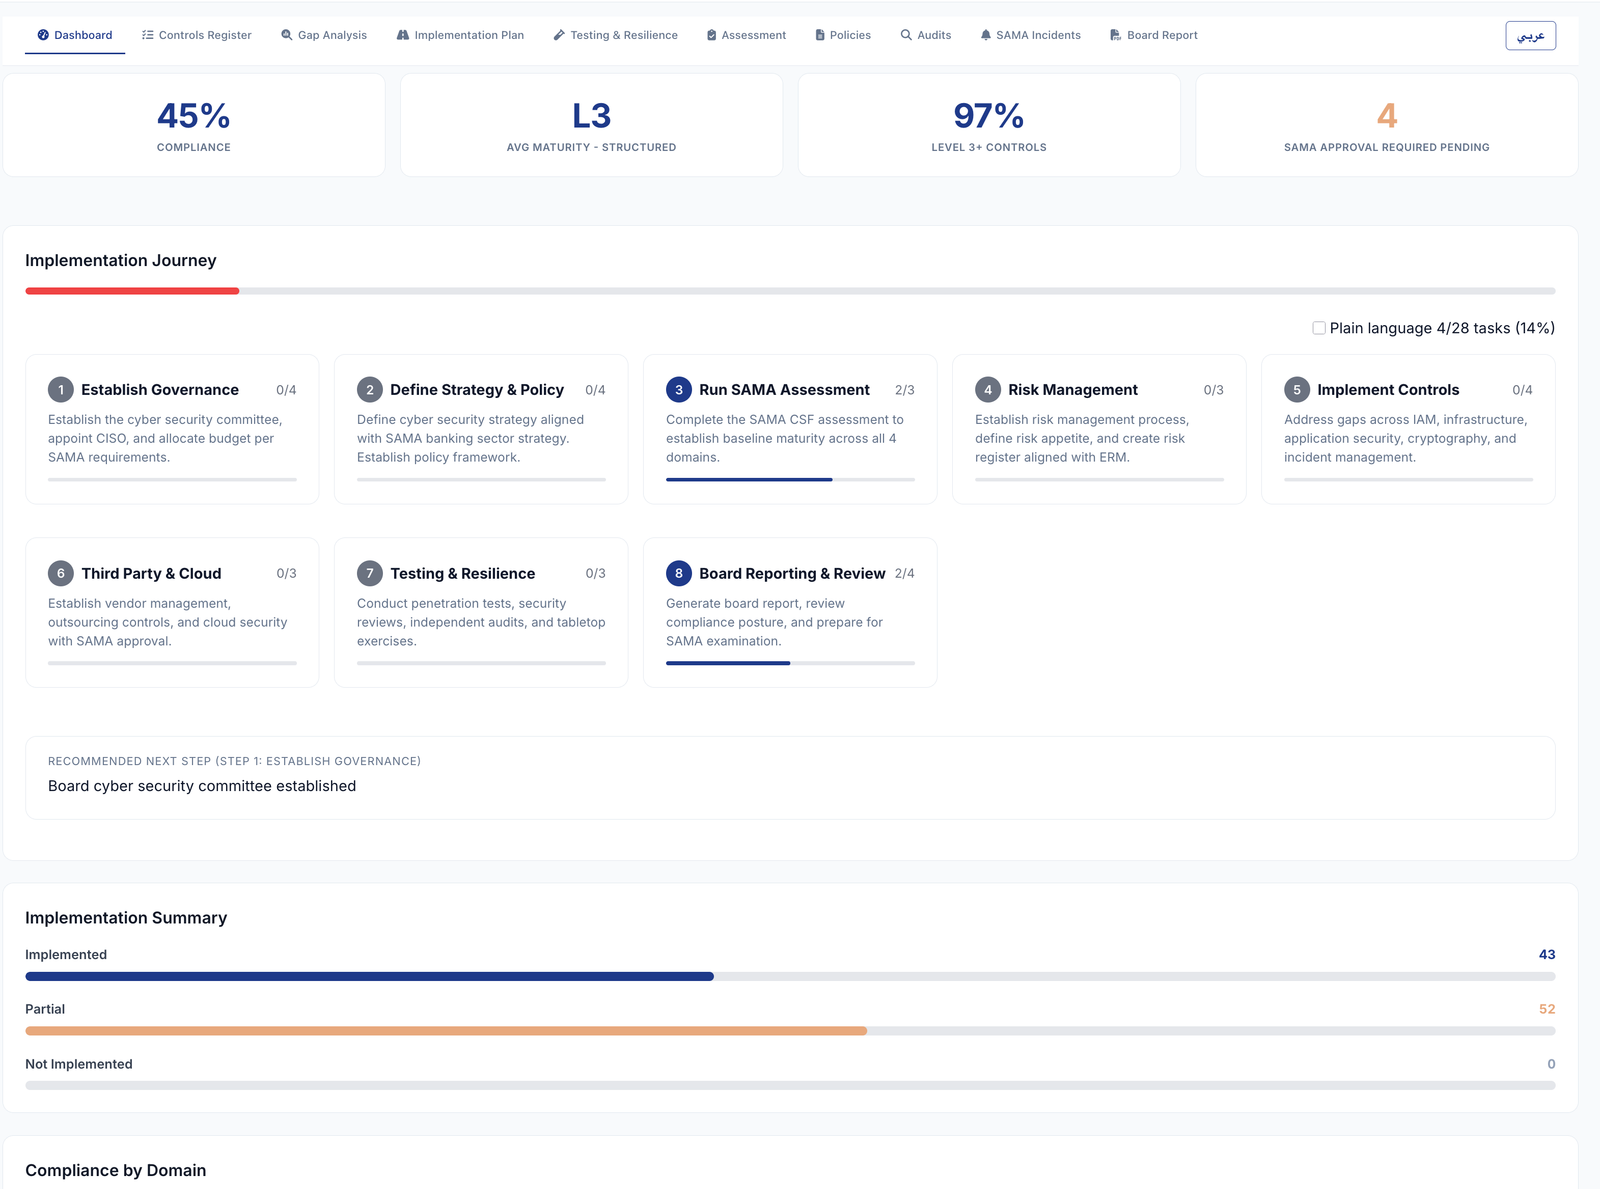Click the Dashboard gauge icon
This screenshot has width=1600, height=1189.
42,34
